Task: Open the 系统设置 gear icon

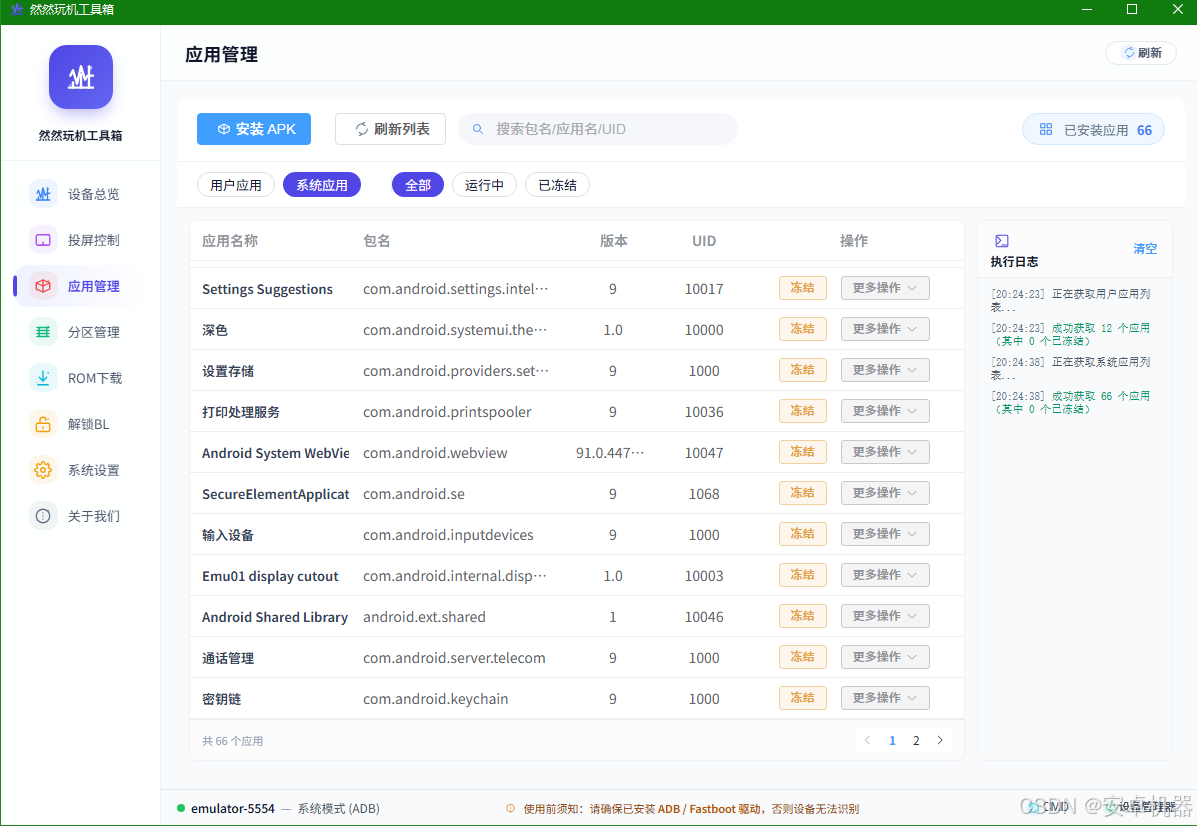Action: (x=43, y=470)
